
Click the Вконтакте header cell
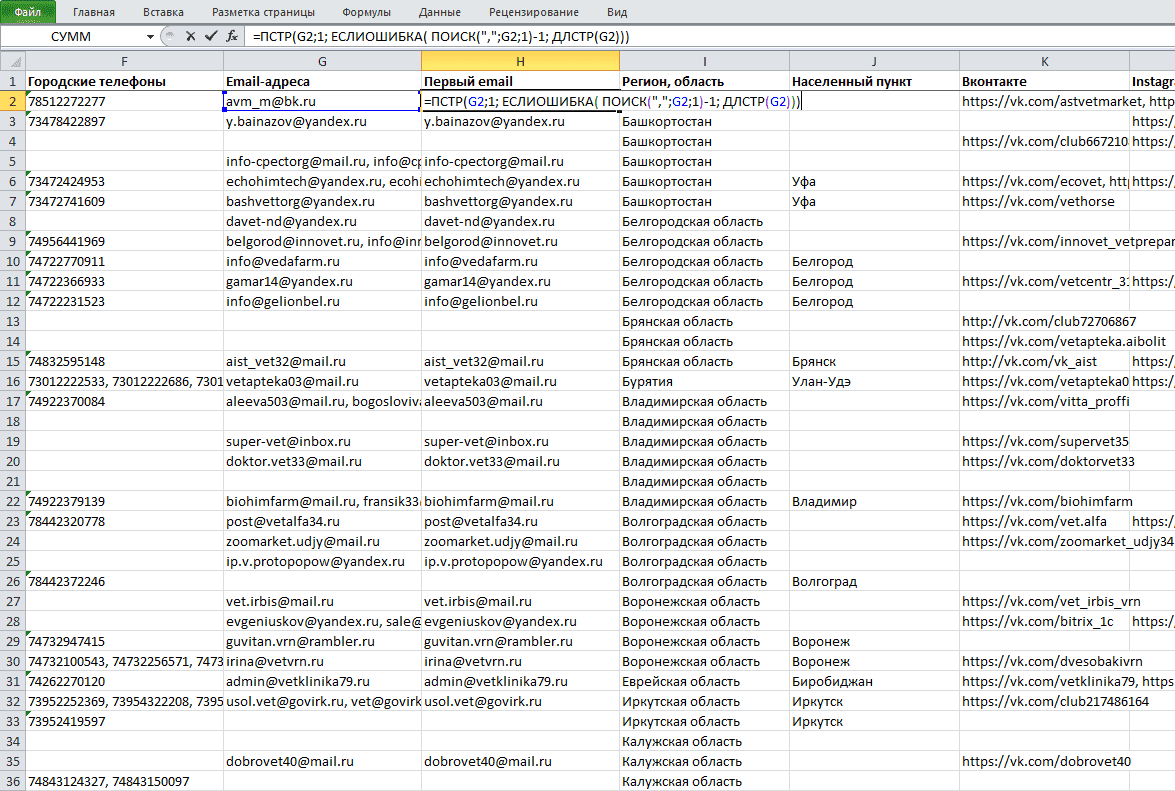pyautogui.click(x=1045, y=82)
